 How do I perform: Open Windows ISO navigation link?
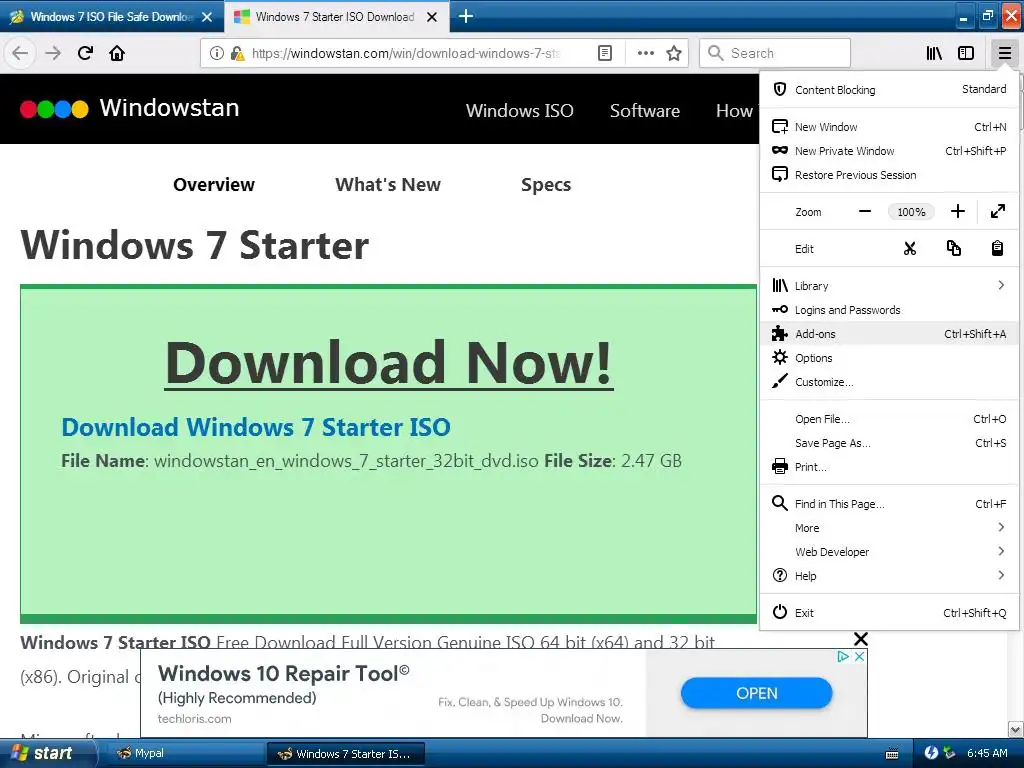click(x=520, y=110)
